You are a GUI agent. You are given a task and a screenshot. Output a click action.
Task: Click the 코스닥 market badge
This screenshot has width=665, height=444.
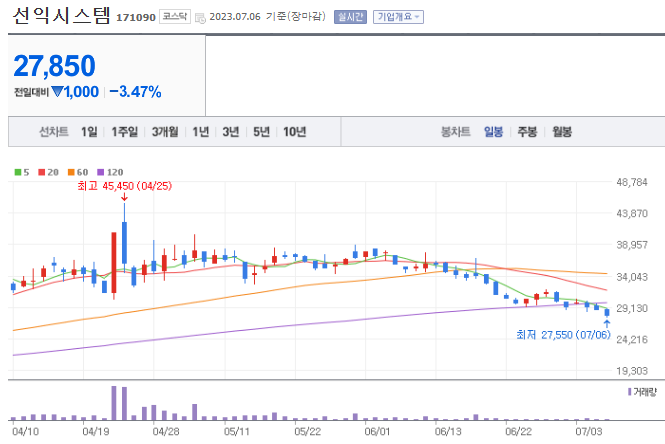175,17
